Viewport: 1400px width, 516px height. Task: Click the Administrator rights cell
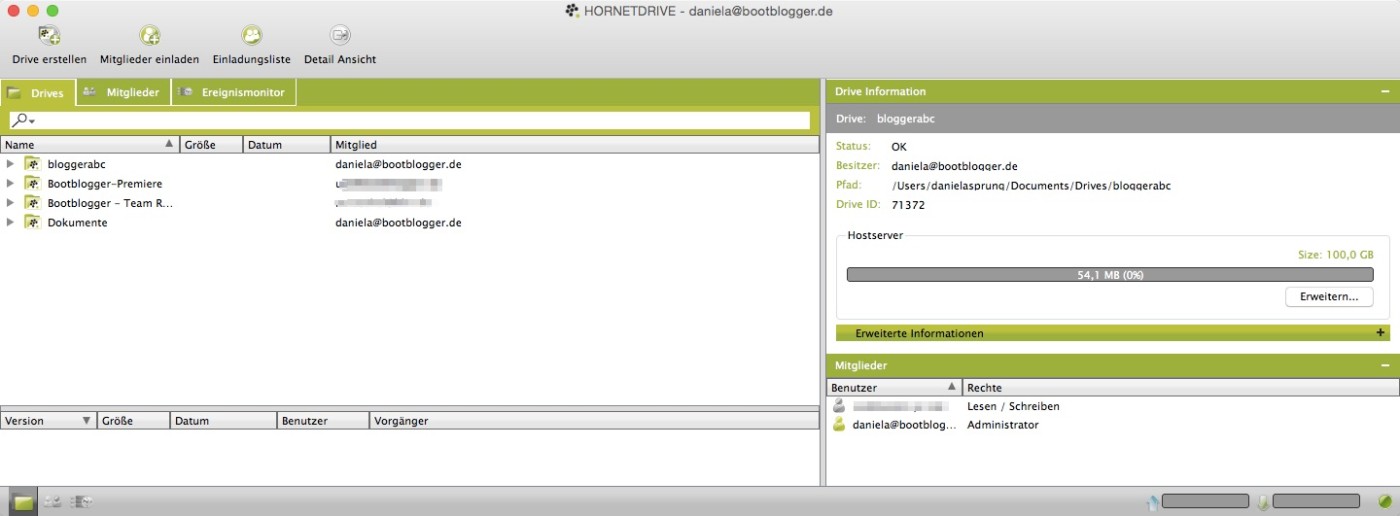pyautogui.click(x=1003, y=425)
